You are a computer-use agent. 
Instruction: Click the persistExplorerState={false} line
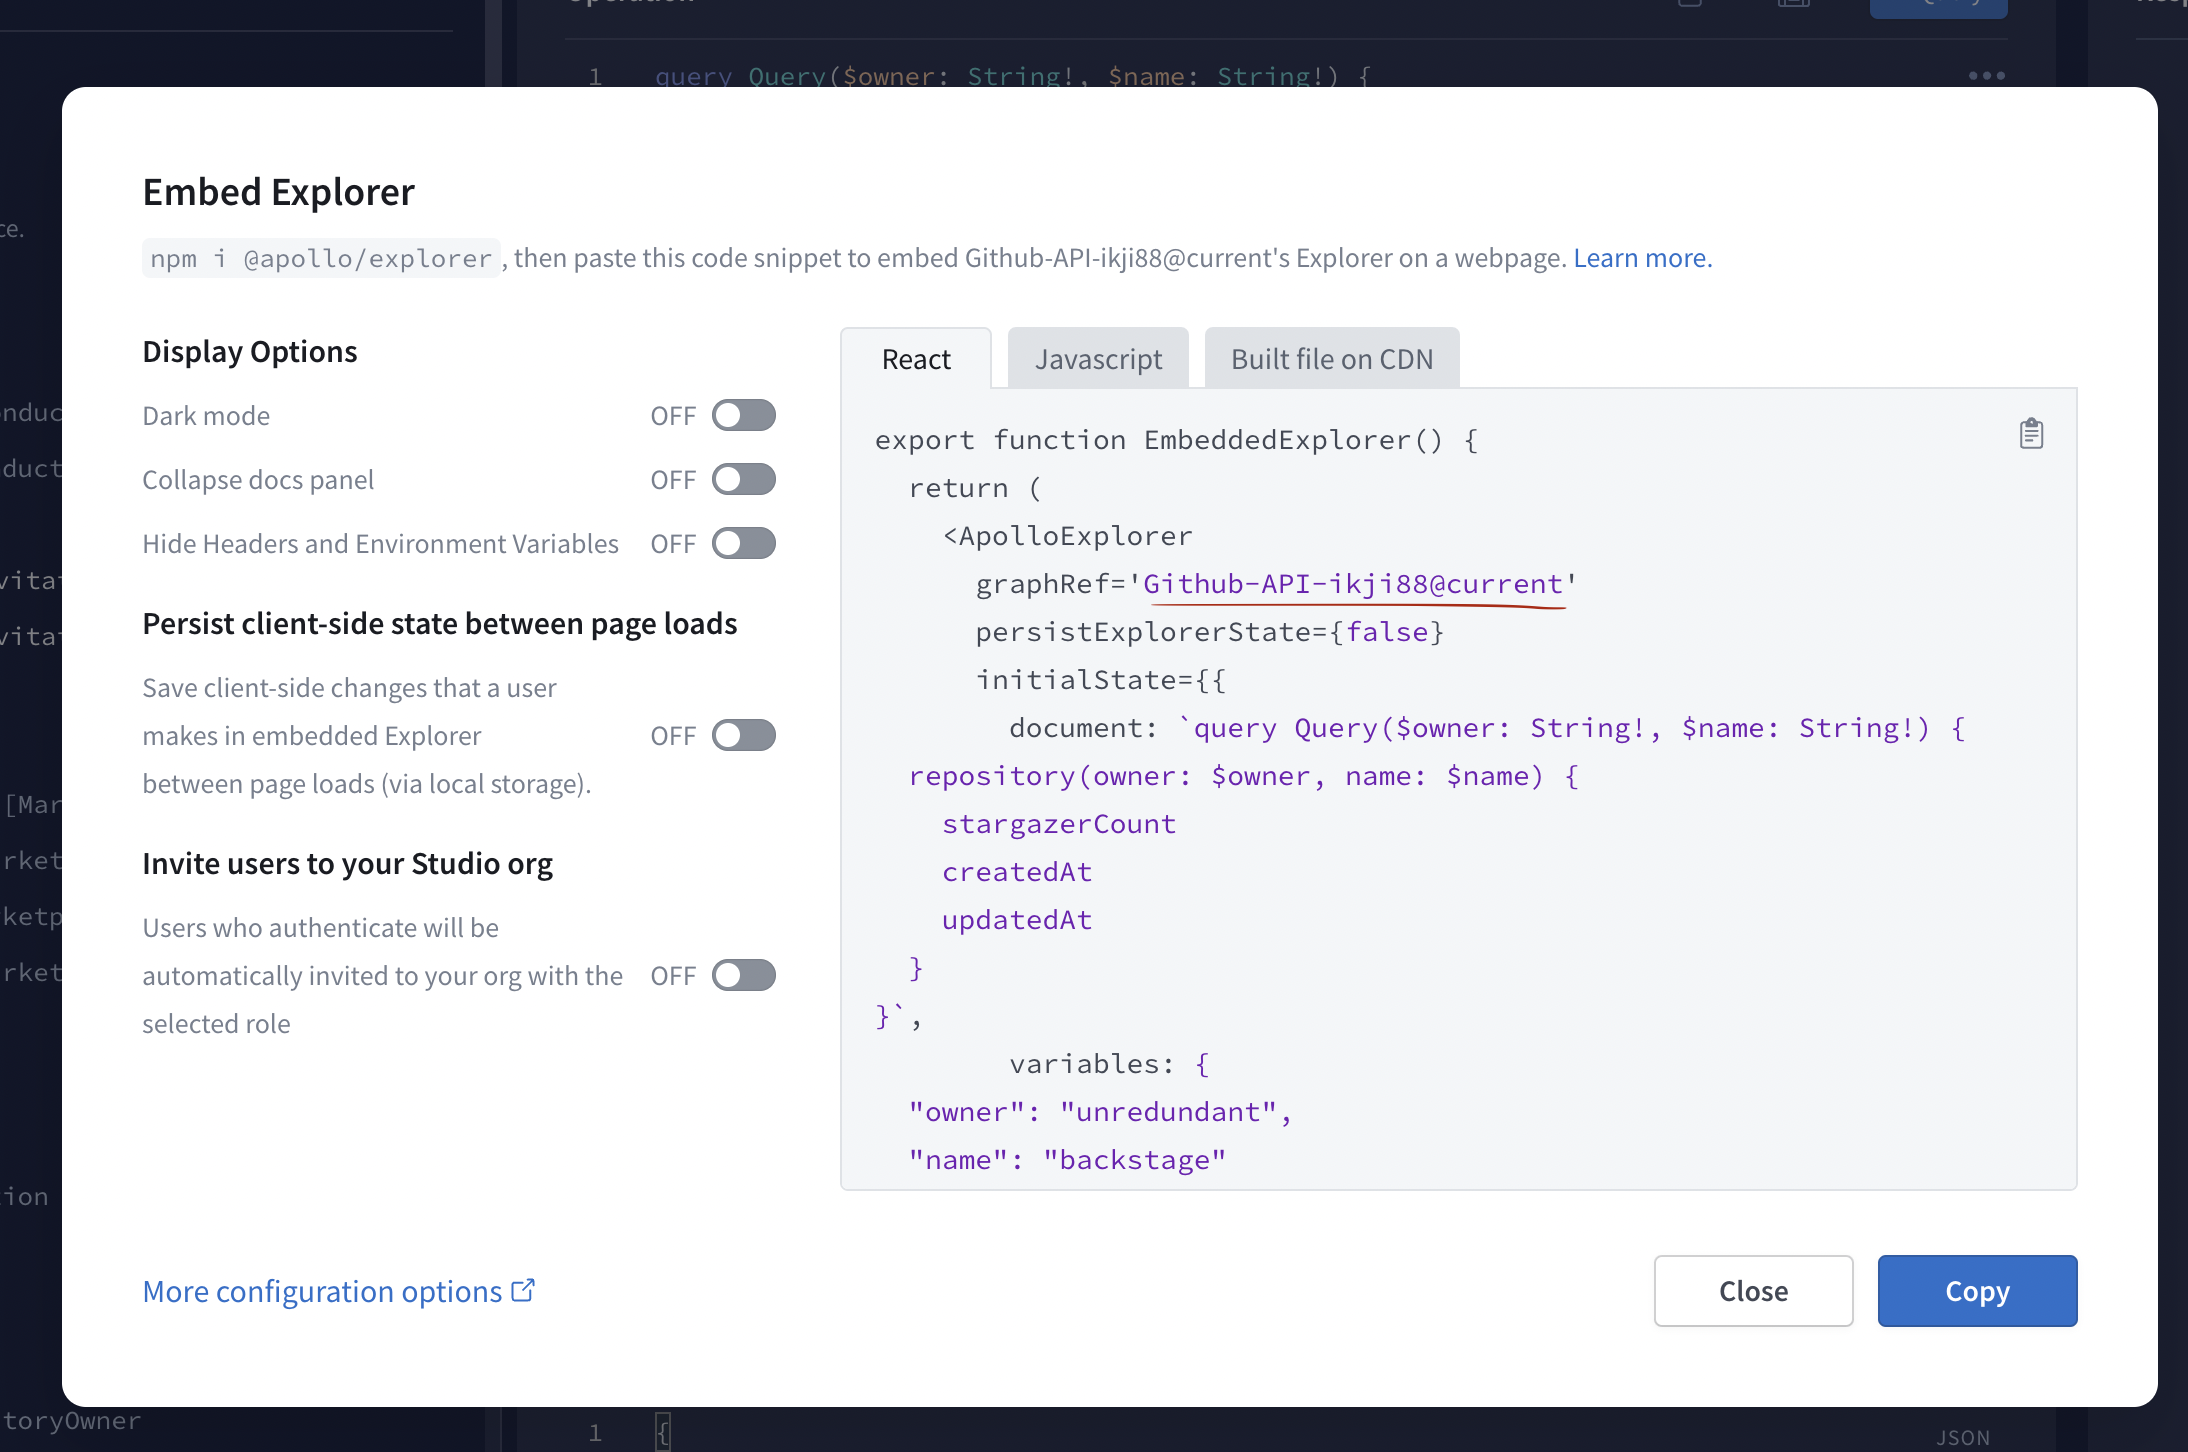click(1210, 632)
